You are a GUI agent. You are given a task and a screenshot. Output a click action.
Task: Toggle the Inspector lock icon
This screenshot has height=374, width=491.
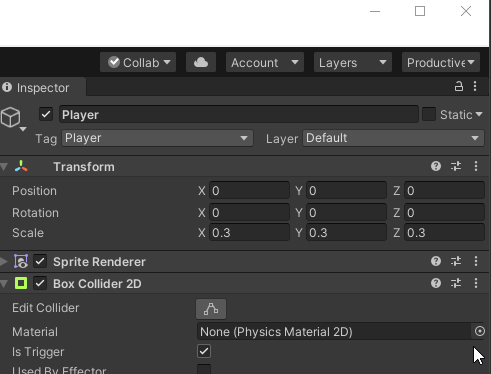(459, 87)
